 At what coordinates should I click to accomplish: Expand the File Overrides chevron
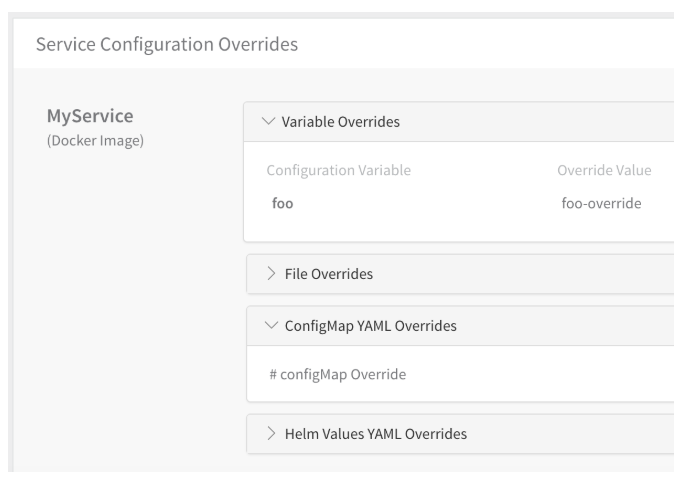[x=271, y=274]
